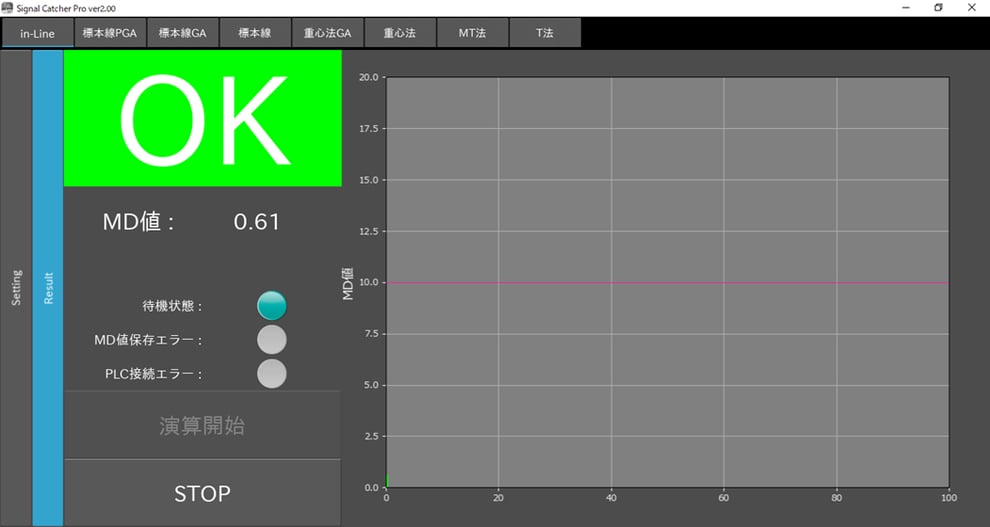
Task: Open the MT法 tab
Action: coord(472,33)
